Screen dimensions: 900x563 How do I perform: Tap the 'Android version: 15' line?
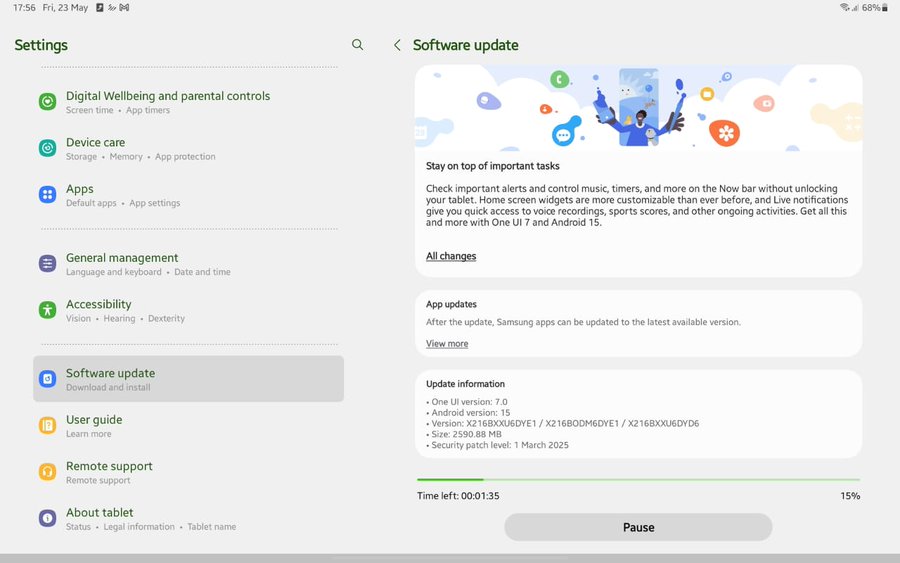[x=468, y=413]
